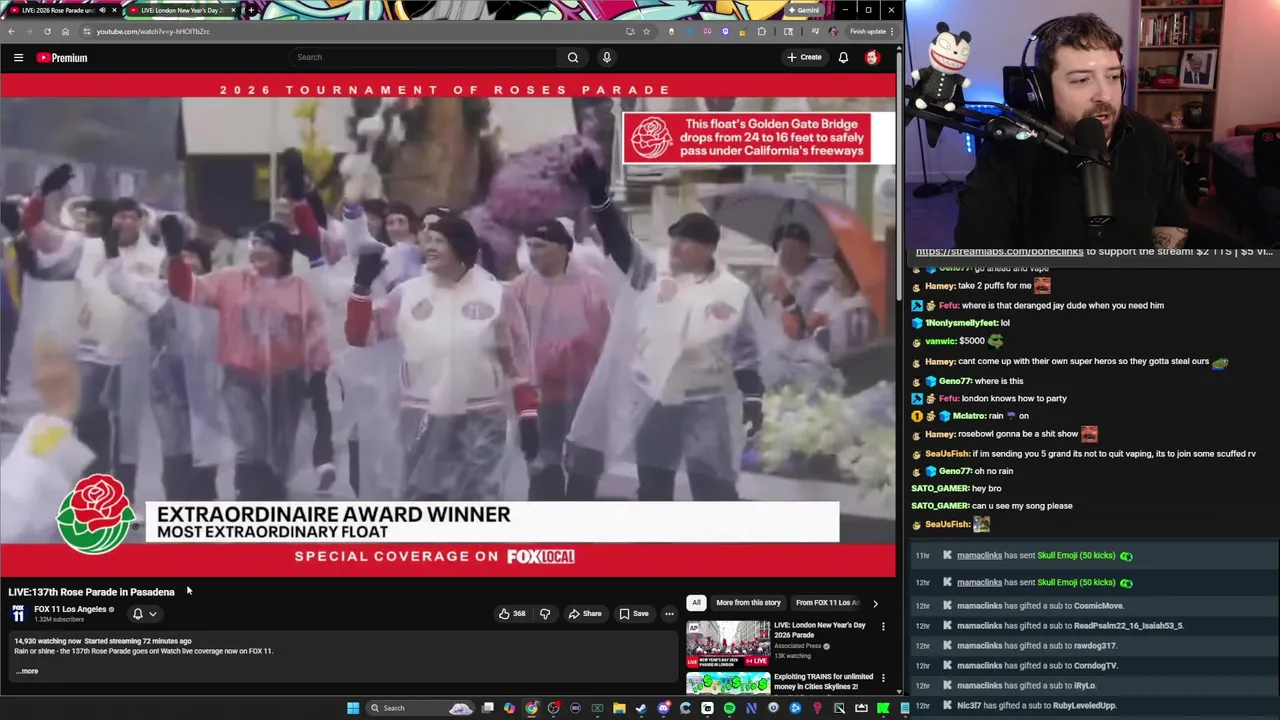
Task: Open Task View on the taskbar
Action: pos(487,708)
